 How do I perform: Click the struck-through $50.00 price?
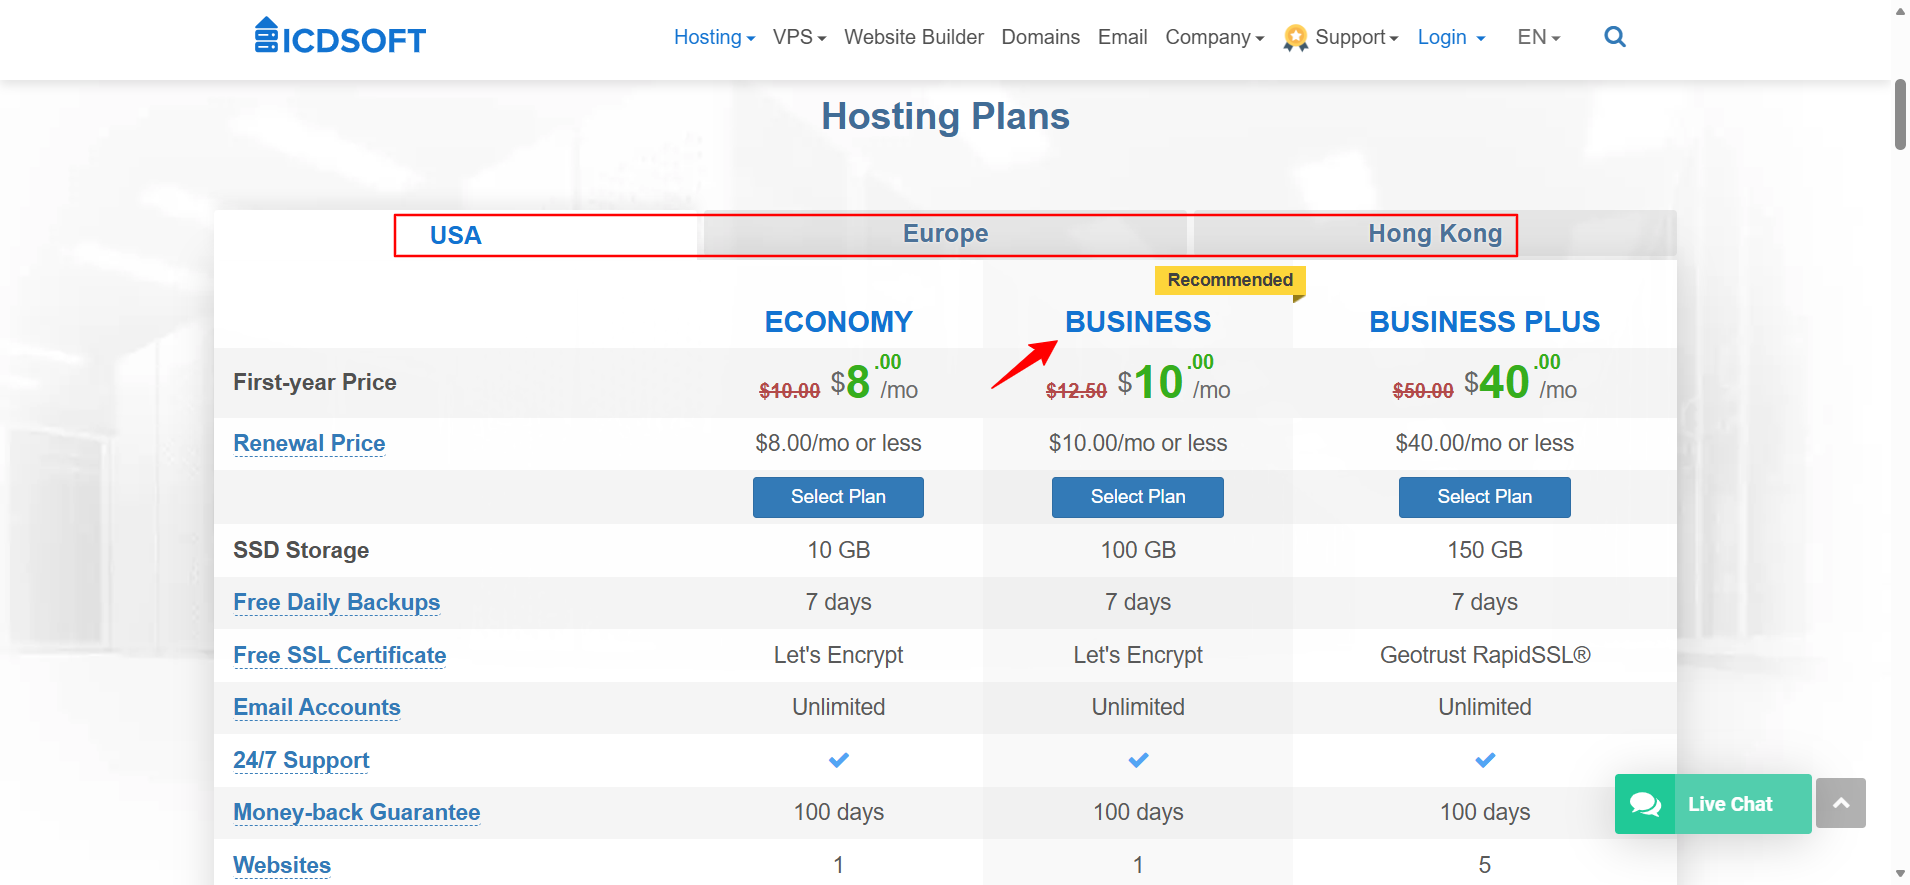tap(1423, 391)
